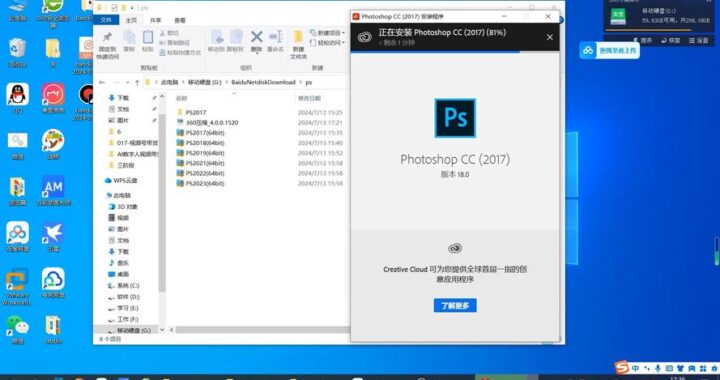Click the Explorer horizontal scrollbar

tap(263, 330)
